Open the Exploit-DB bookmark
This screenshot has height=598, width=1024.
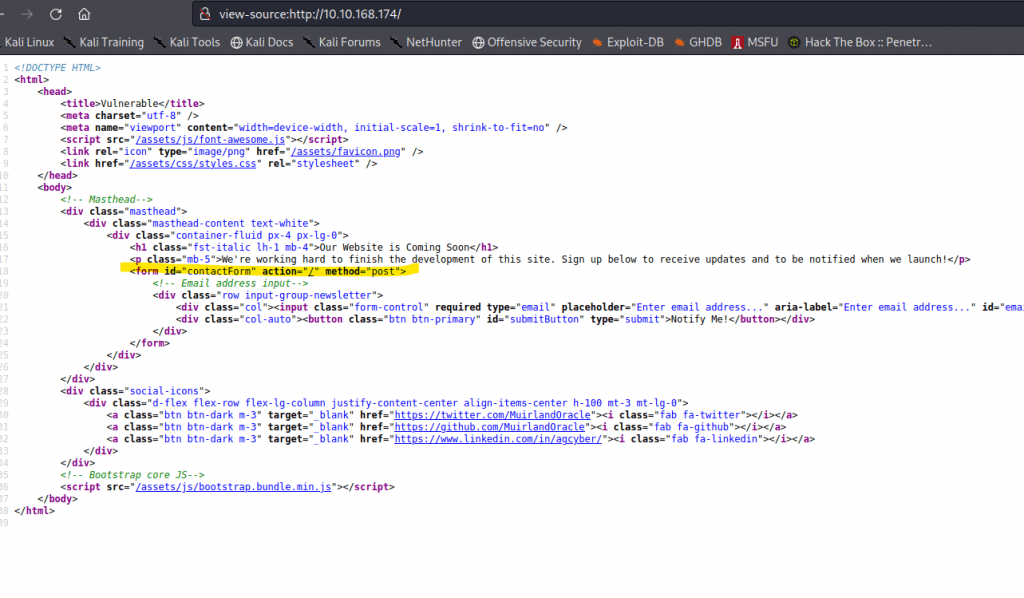coord(628,42)
